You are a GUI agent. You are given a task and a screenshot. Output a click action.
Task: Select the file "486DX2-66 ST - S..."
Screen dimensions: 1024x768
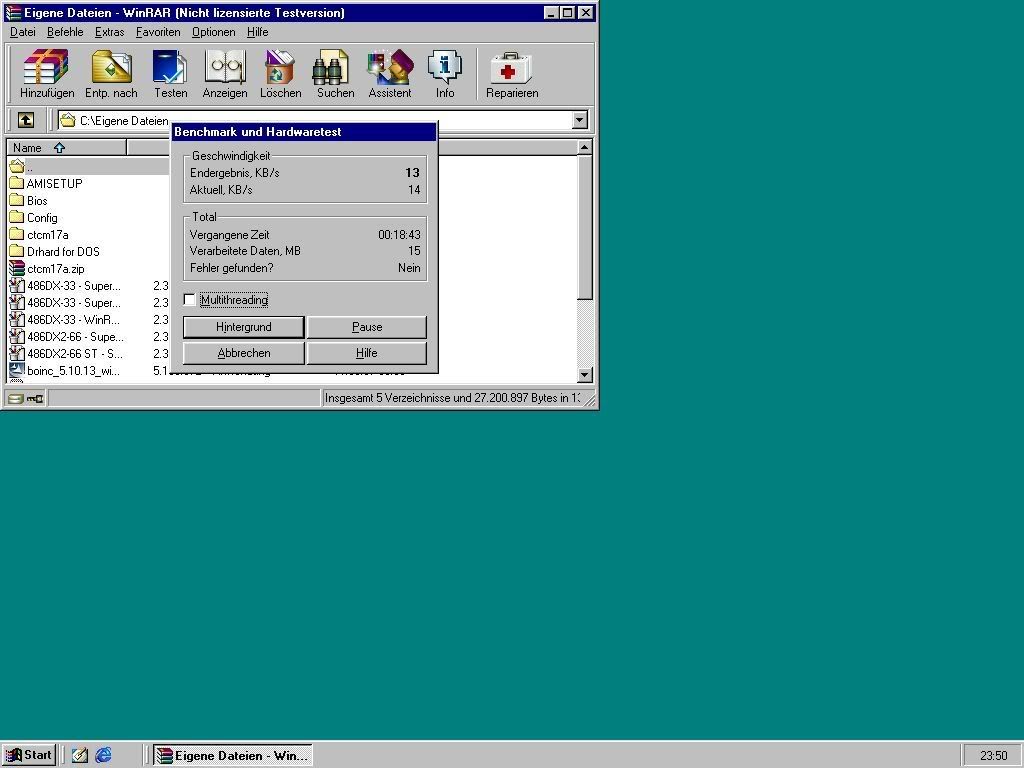pyautogui.click(x=67, y=353)
